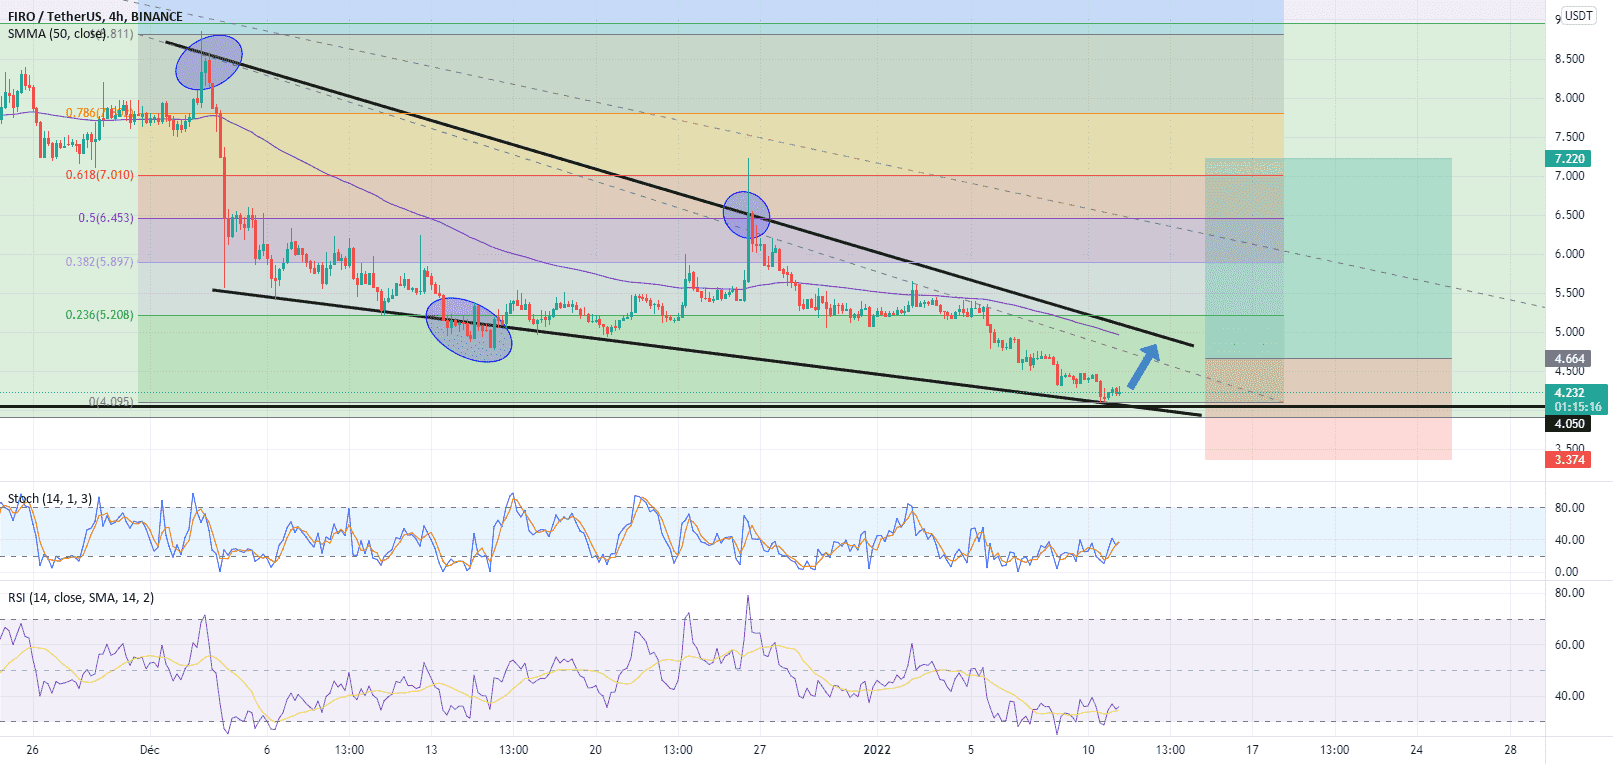
Task: Click the 27 date on time axis
Action: [759, 749]
